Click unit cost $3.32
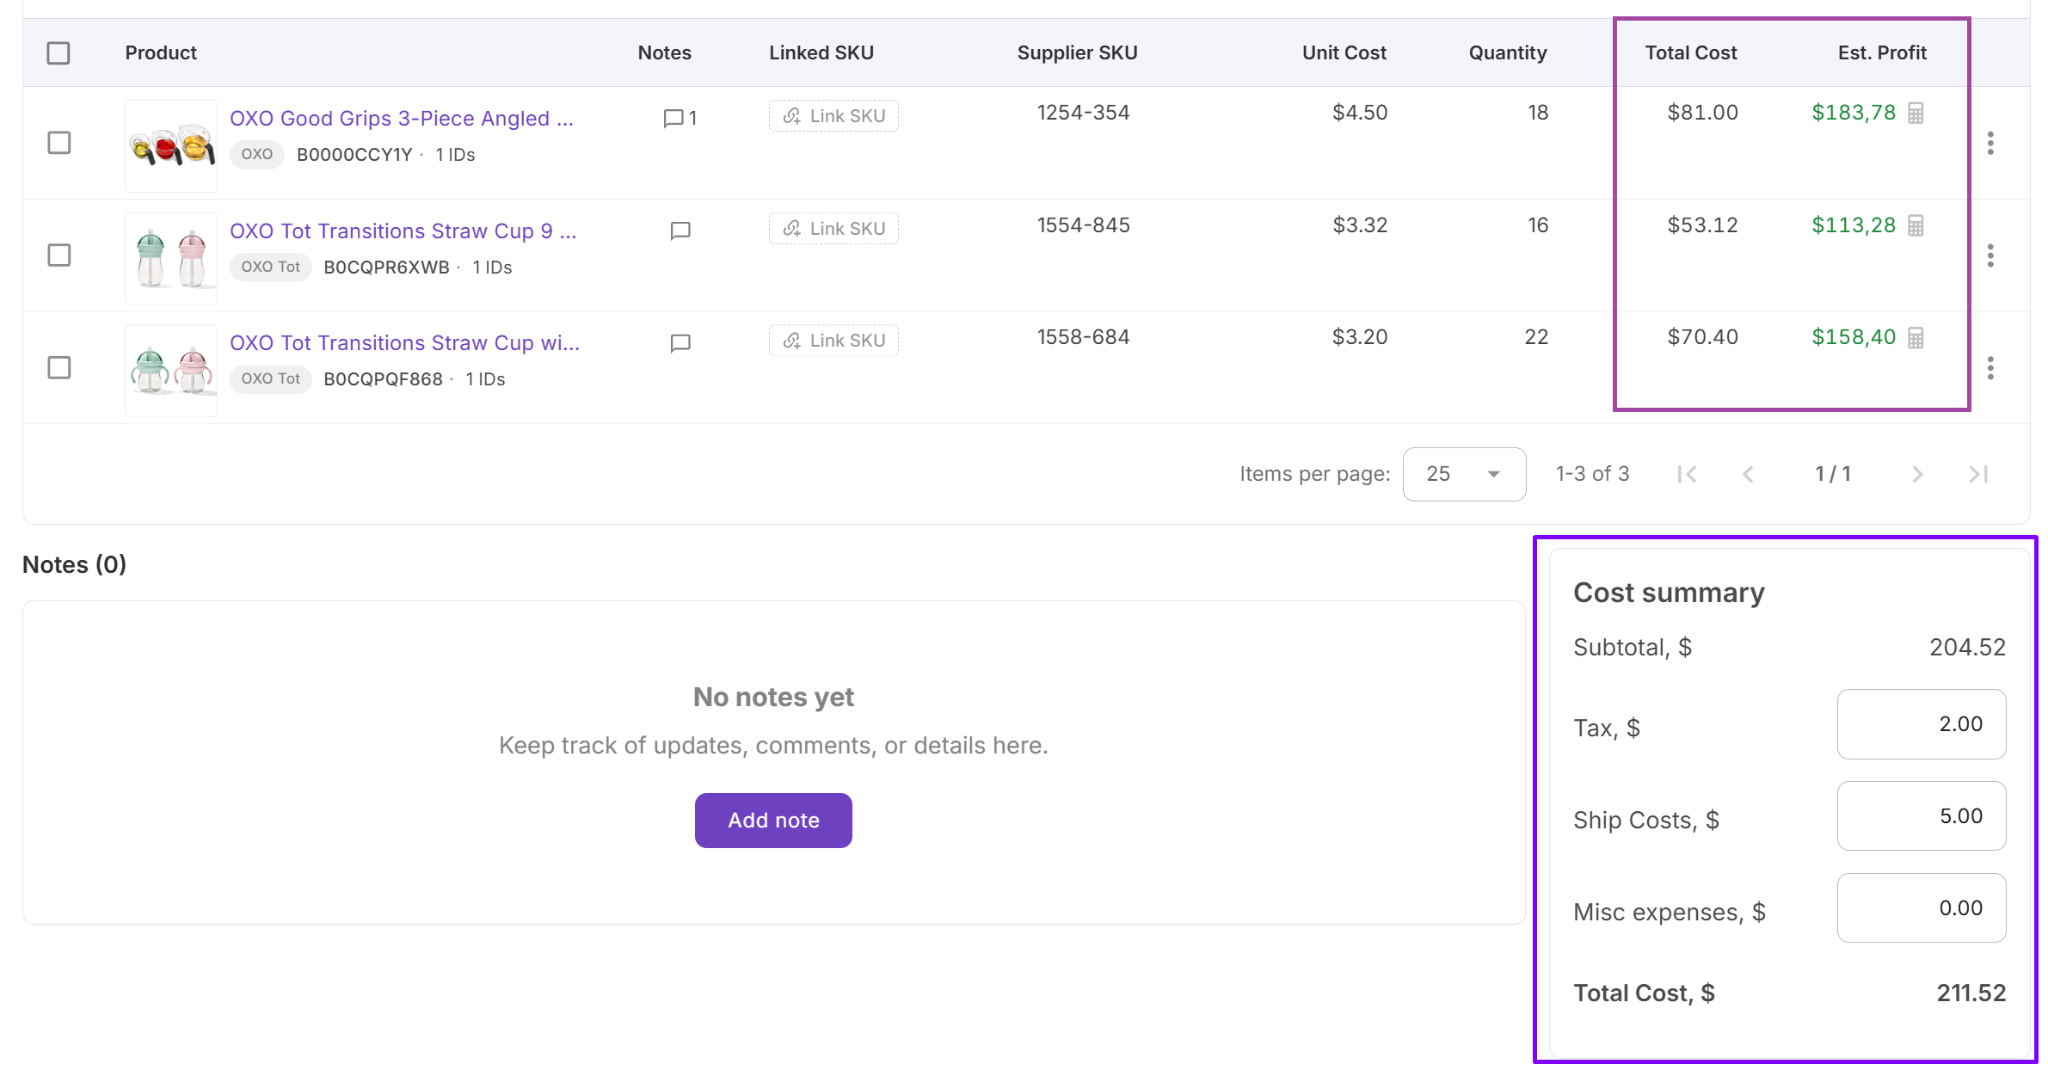Screen dimensions: 2048x1072 [1359, 225]
